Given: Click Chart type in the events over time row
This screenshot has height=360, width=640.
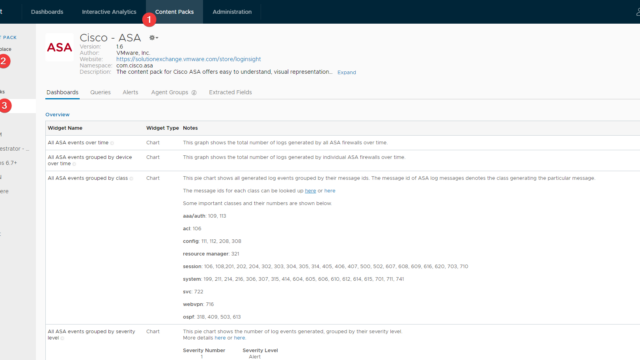Looking at the screenshot, I should pyautogui.click(x=153, y=143).
